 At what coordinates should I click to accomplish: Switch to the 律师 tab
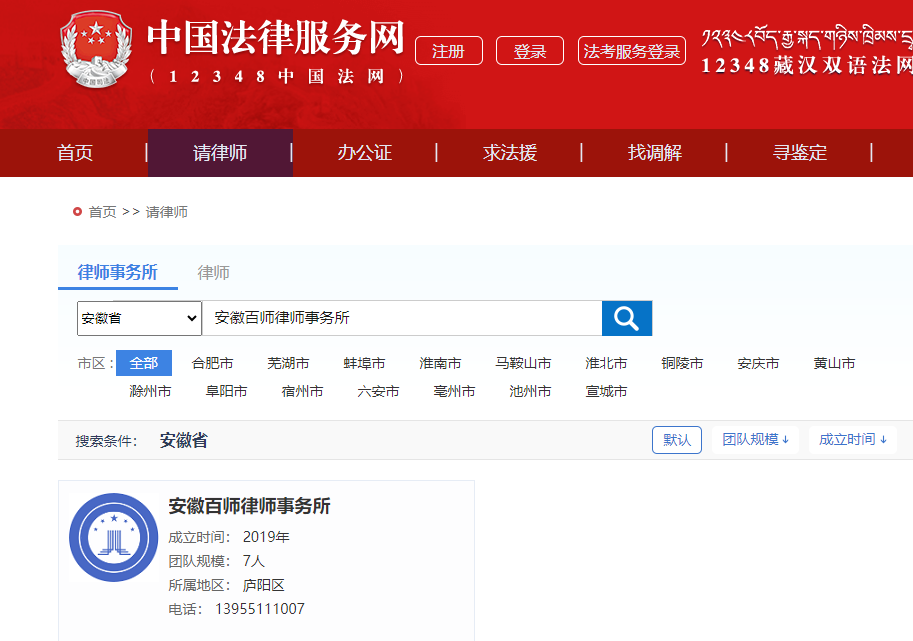click(216, 271)
